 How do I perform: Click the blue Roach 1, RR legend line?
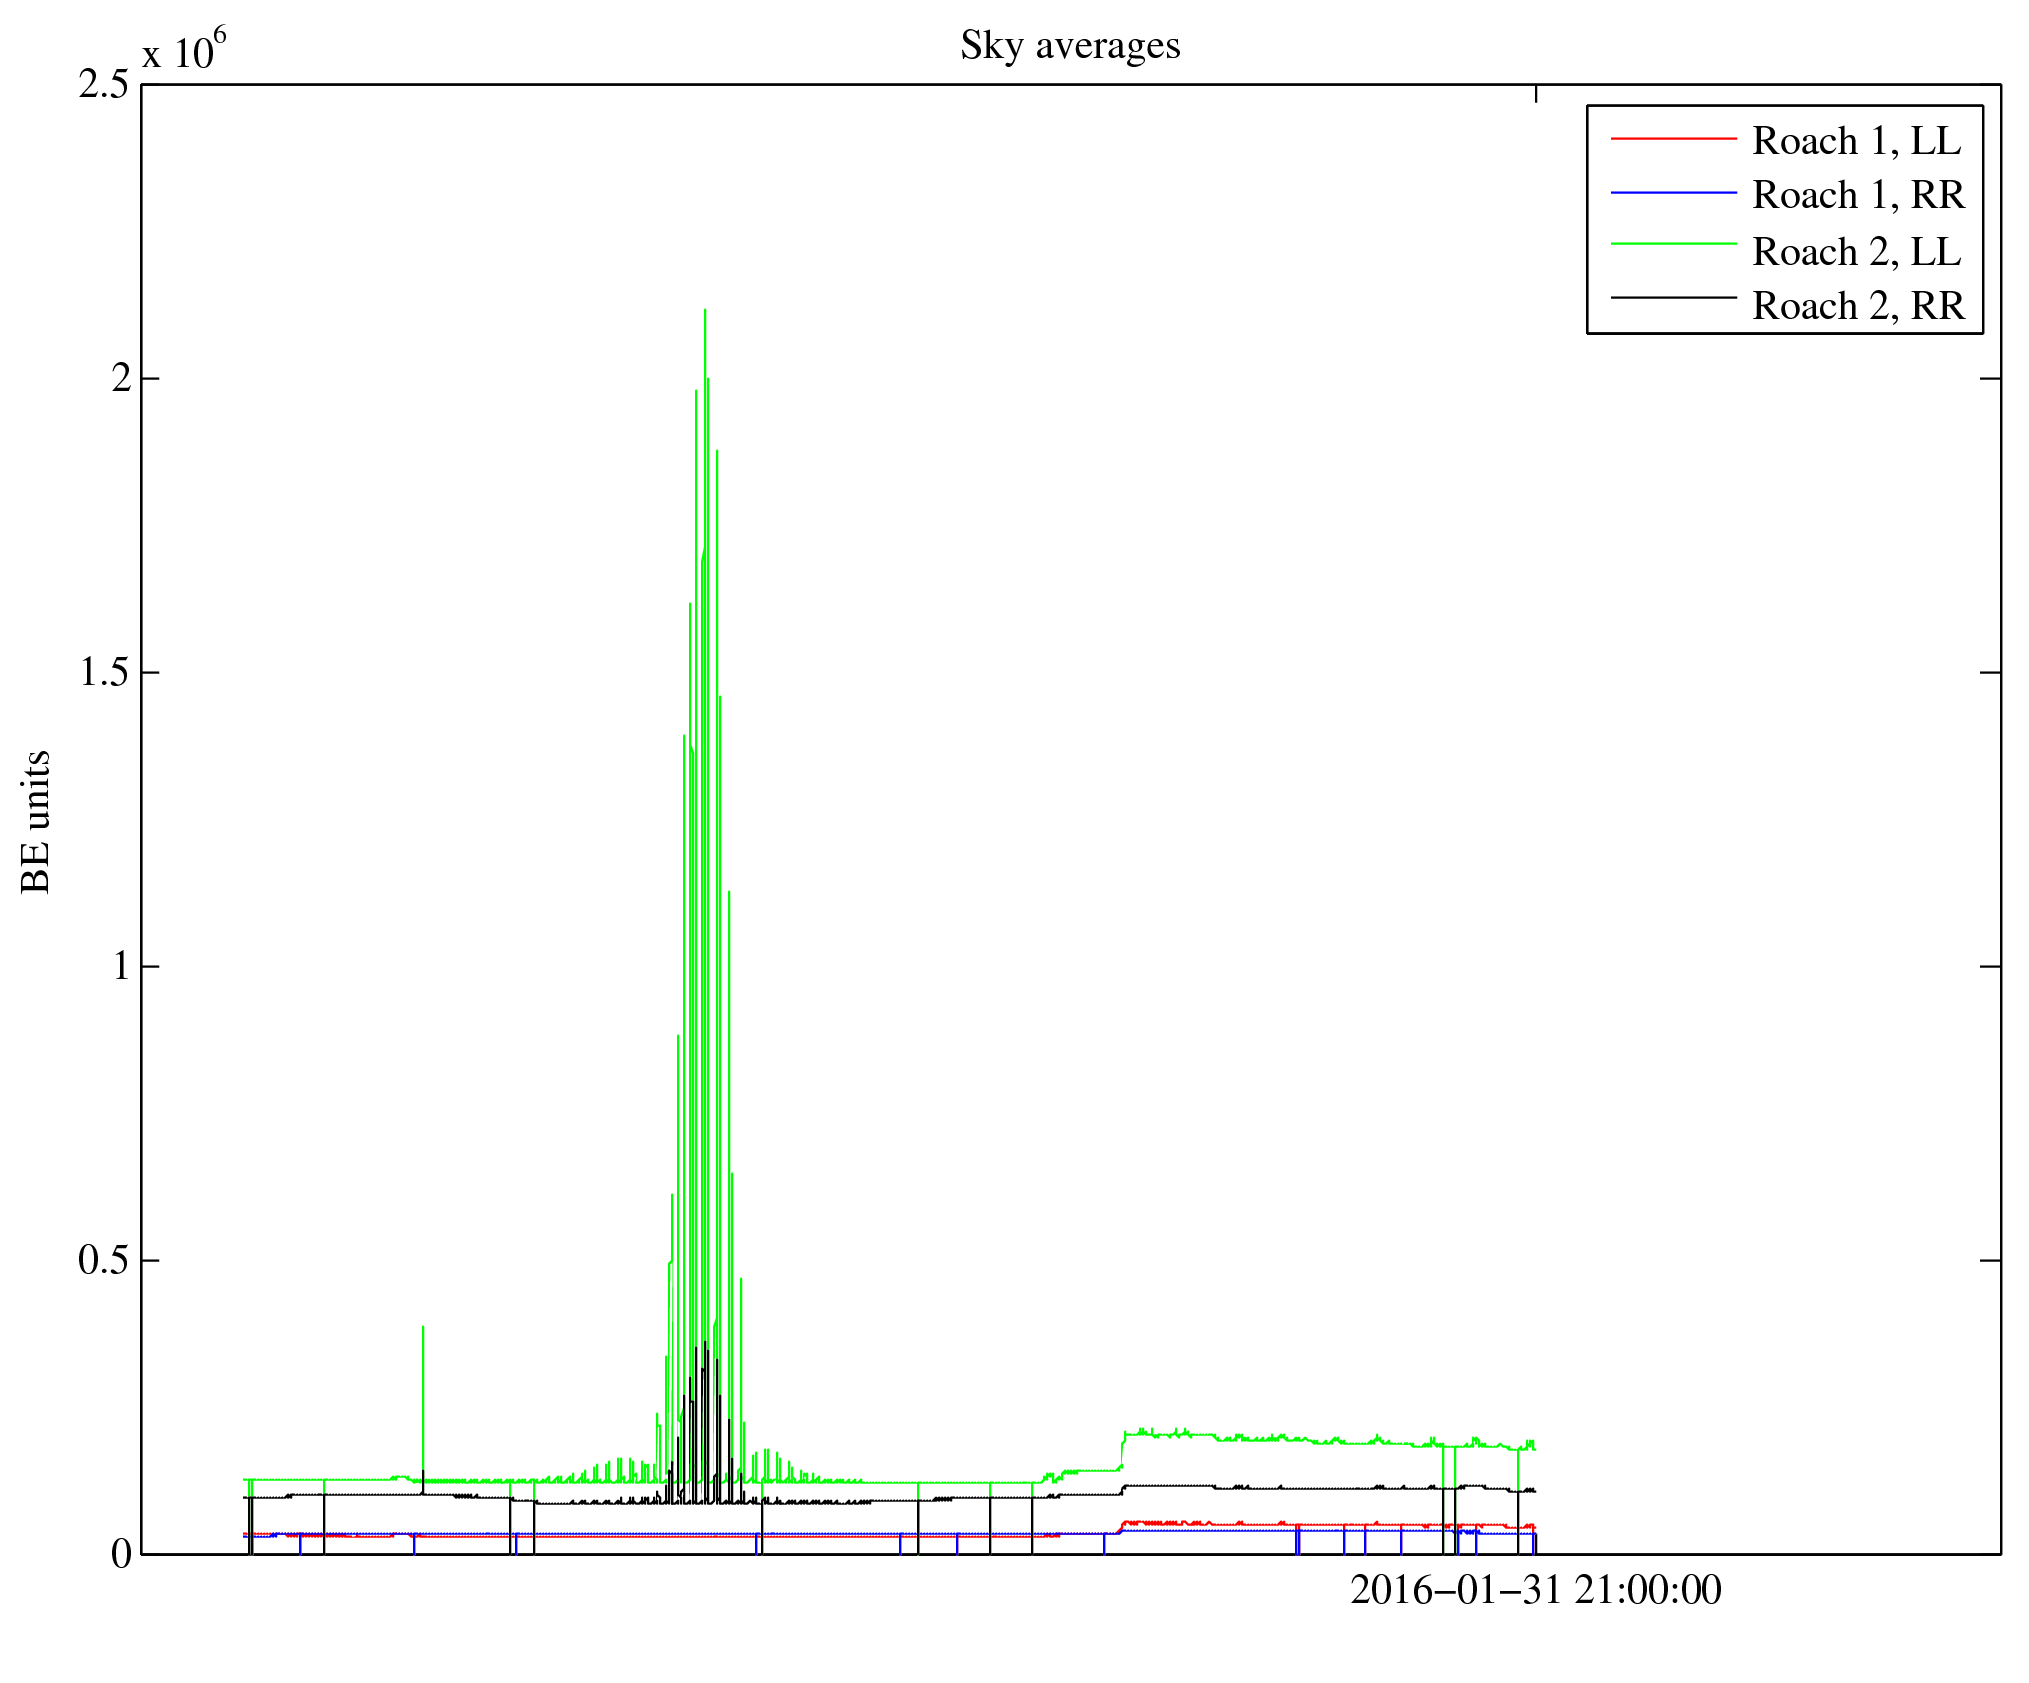[1673, 192]
